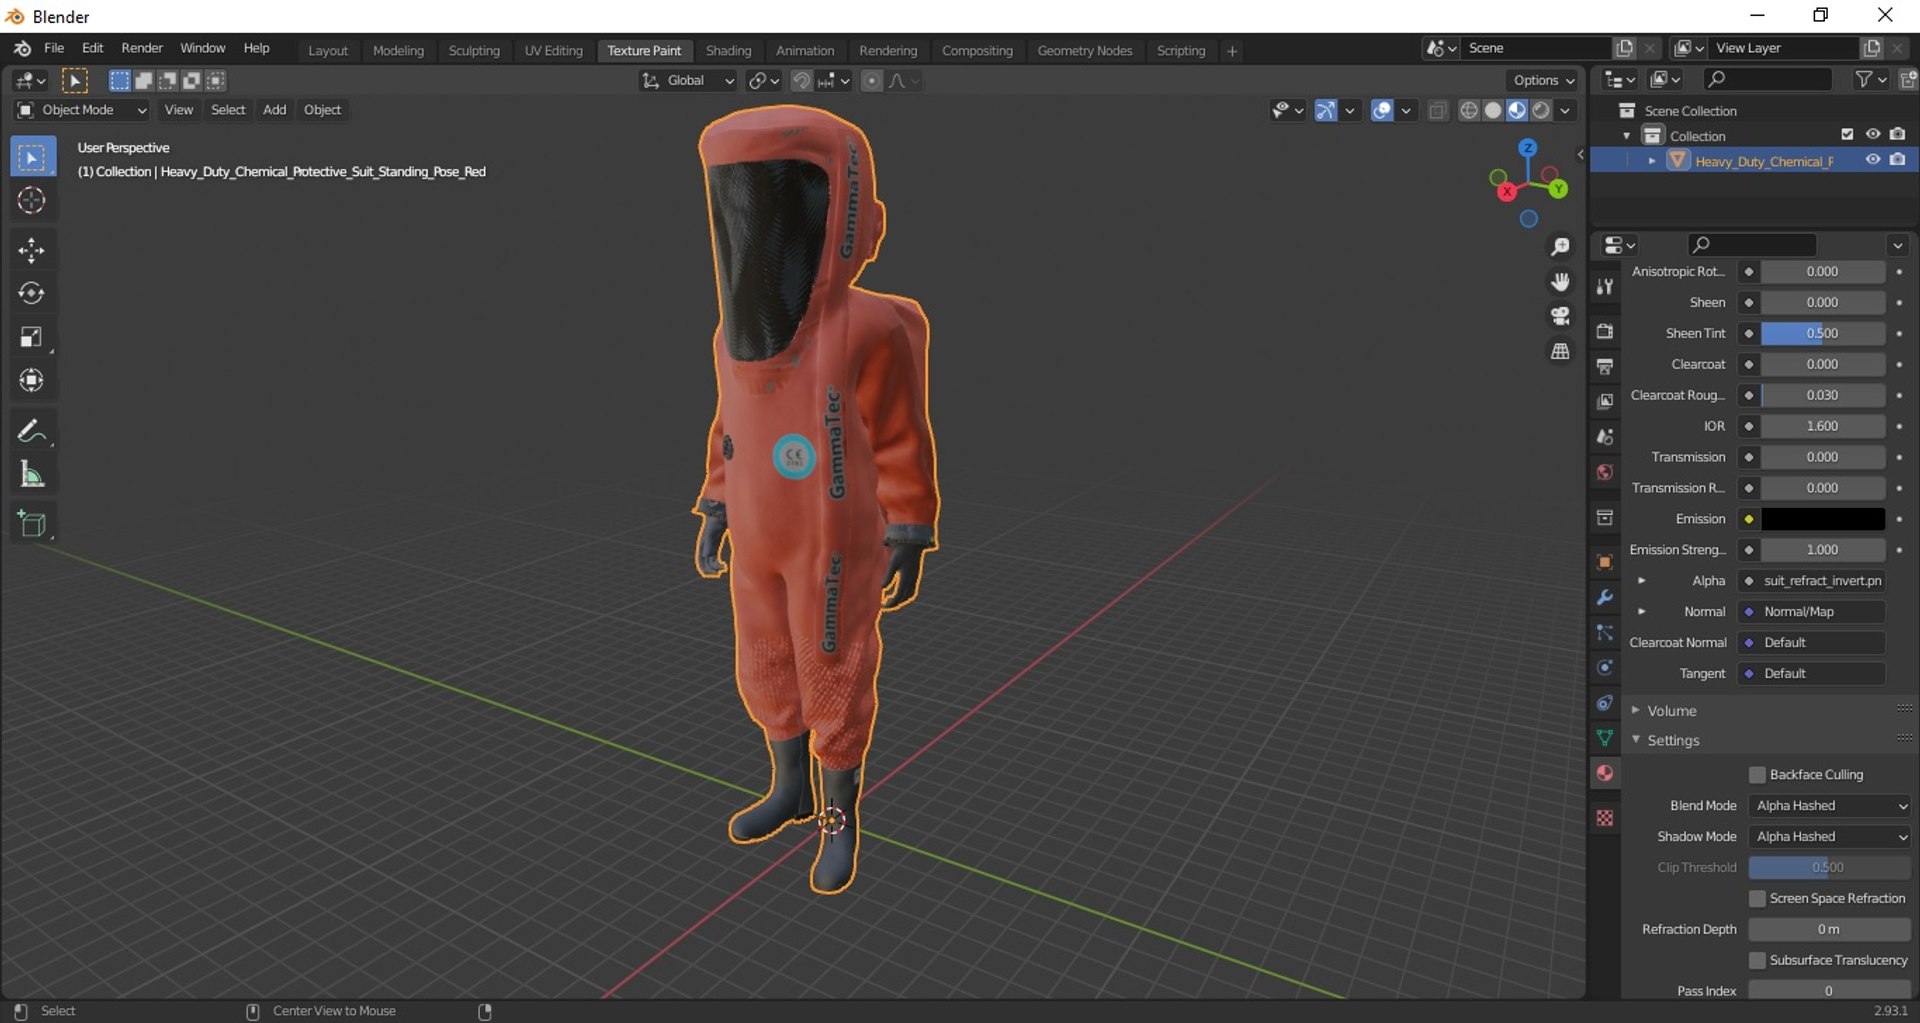Open the Physics properties tab
The image size is (1920, 1023).
1605,667
